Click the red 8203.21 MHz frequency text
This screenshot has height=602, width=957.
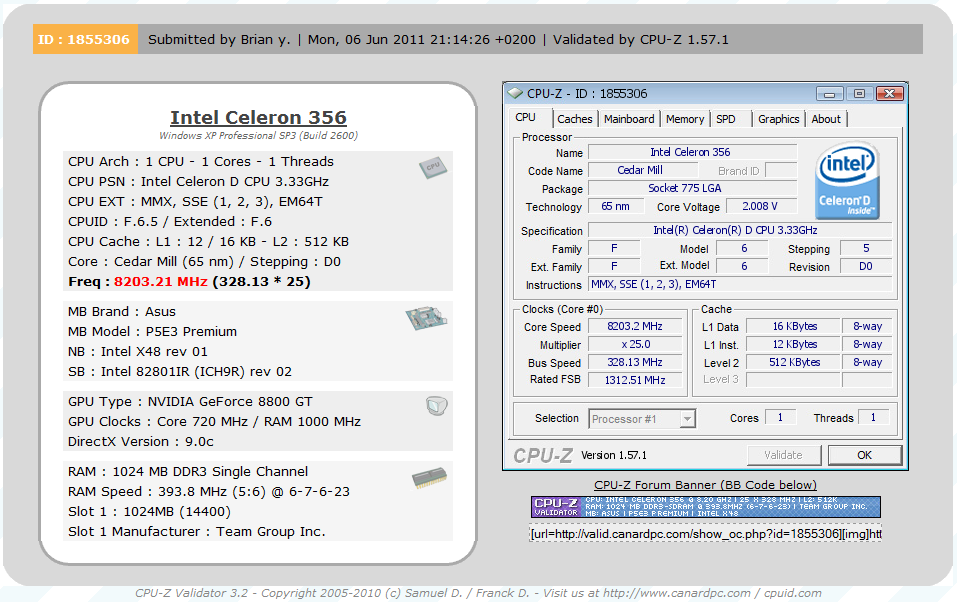click(161, 281)
